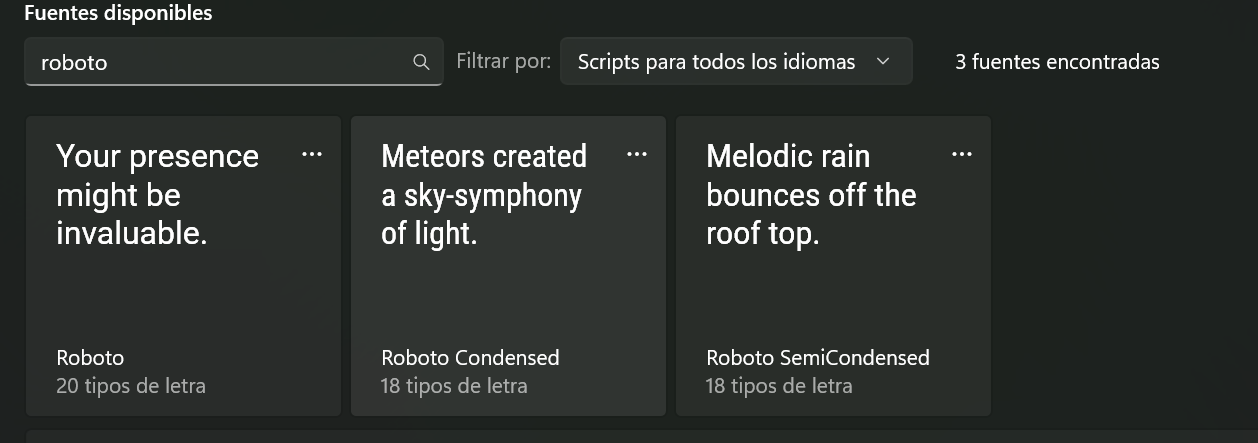Screen dimensions: 1258x443
Task: Click the search magnifier icon
Action: point(421,62)
